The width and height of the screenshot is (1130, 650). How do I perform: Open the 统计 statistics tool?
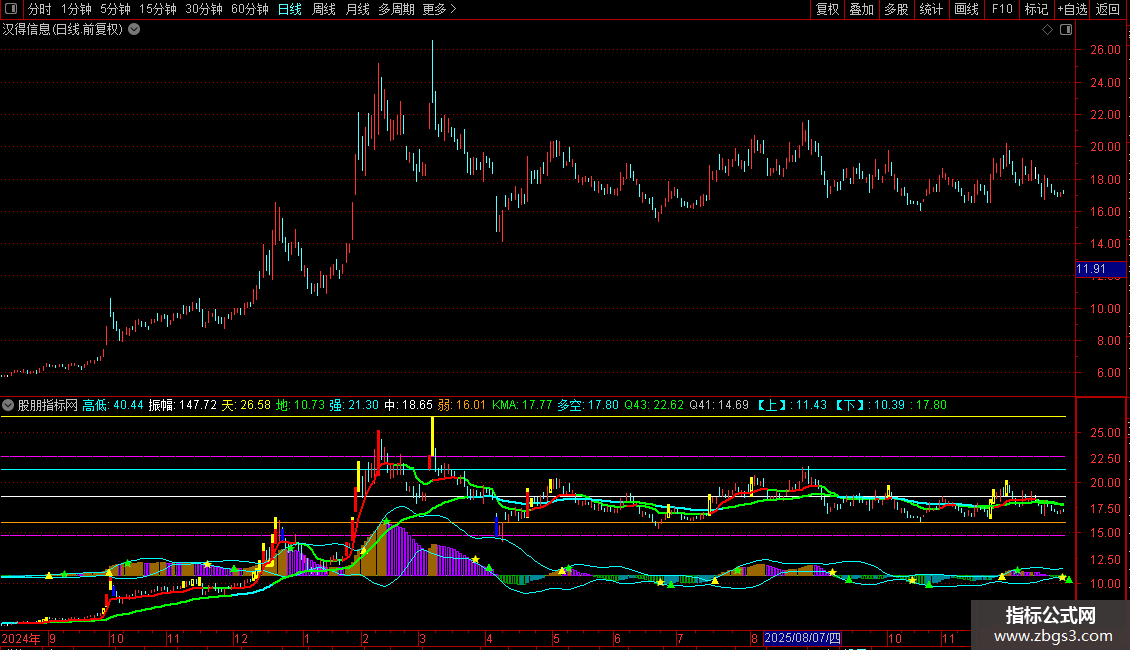click(x=931, y=9)
